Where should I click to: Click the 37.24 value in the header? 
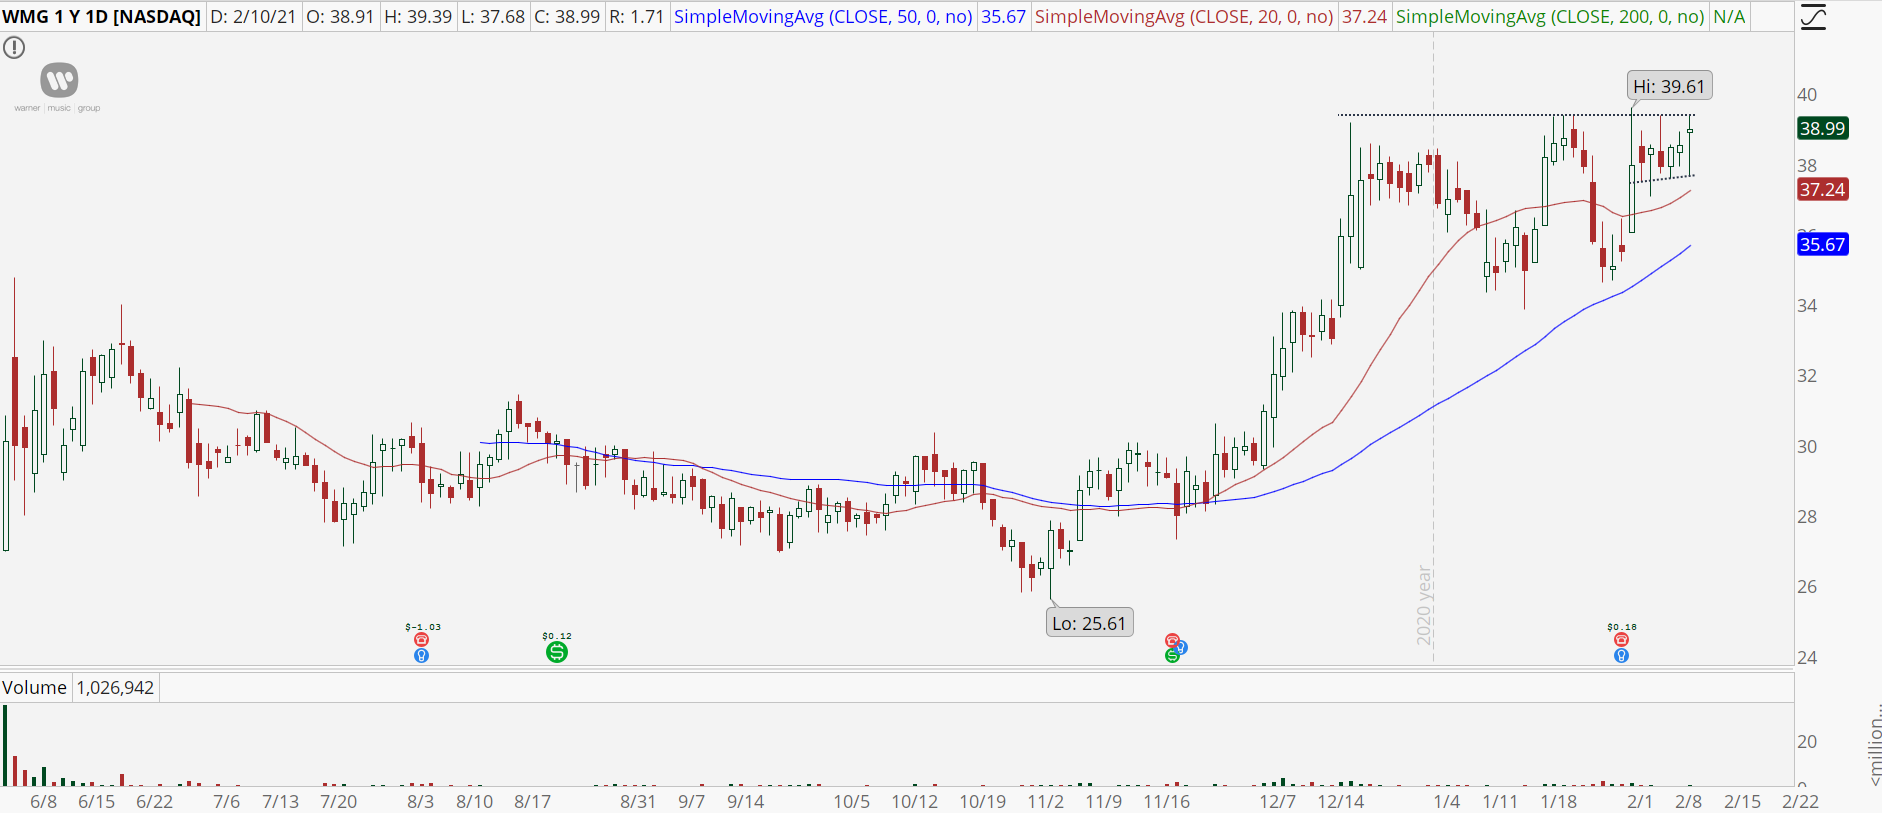click(1365, 17)
